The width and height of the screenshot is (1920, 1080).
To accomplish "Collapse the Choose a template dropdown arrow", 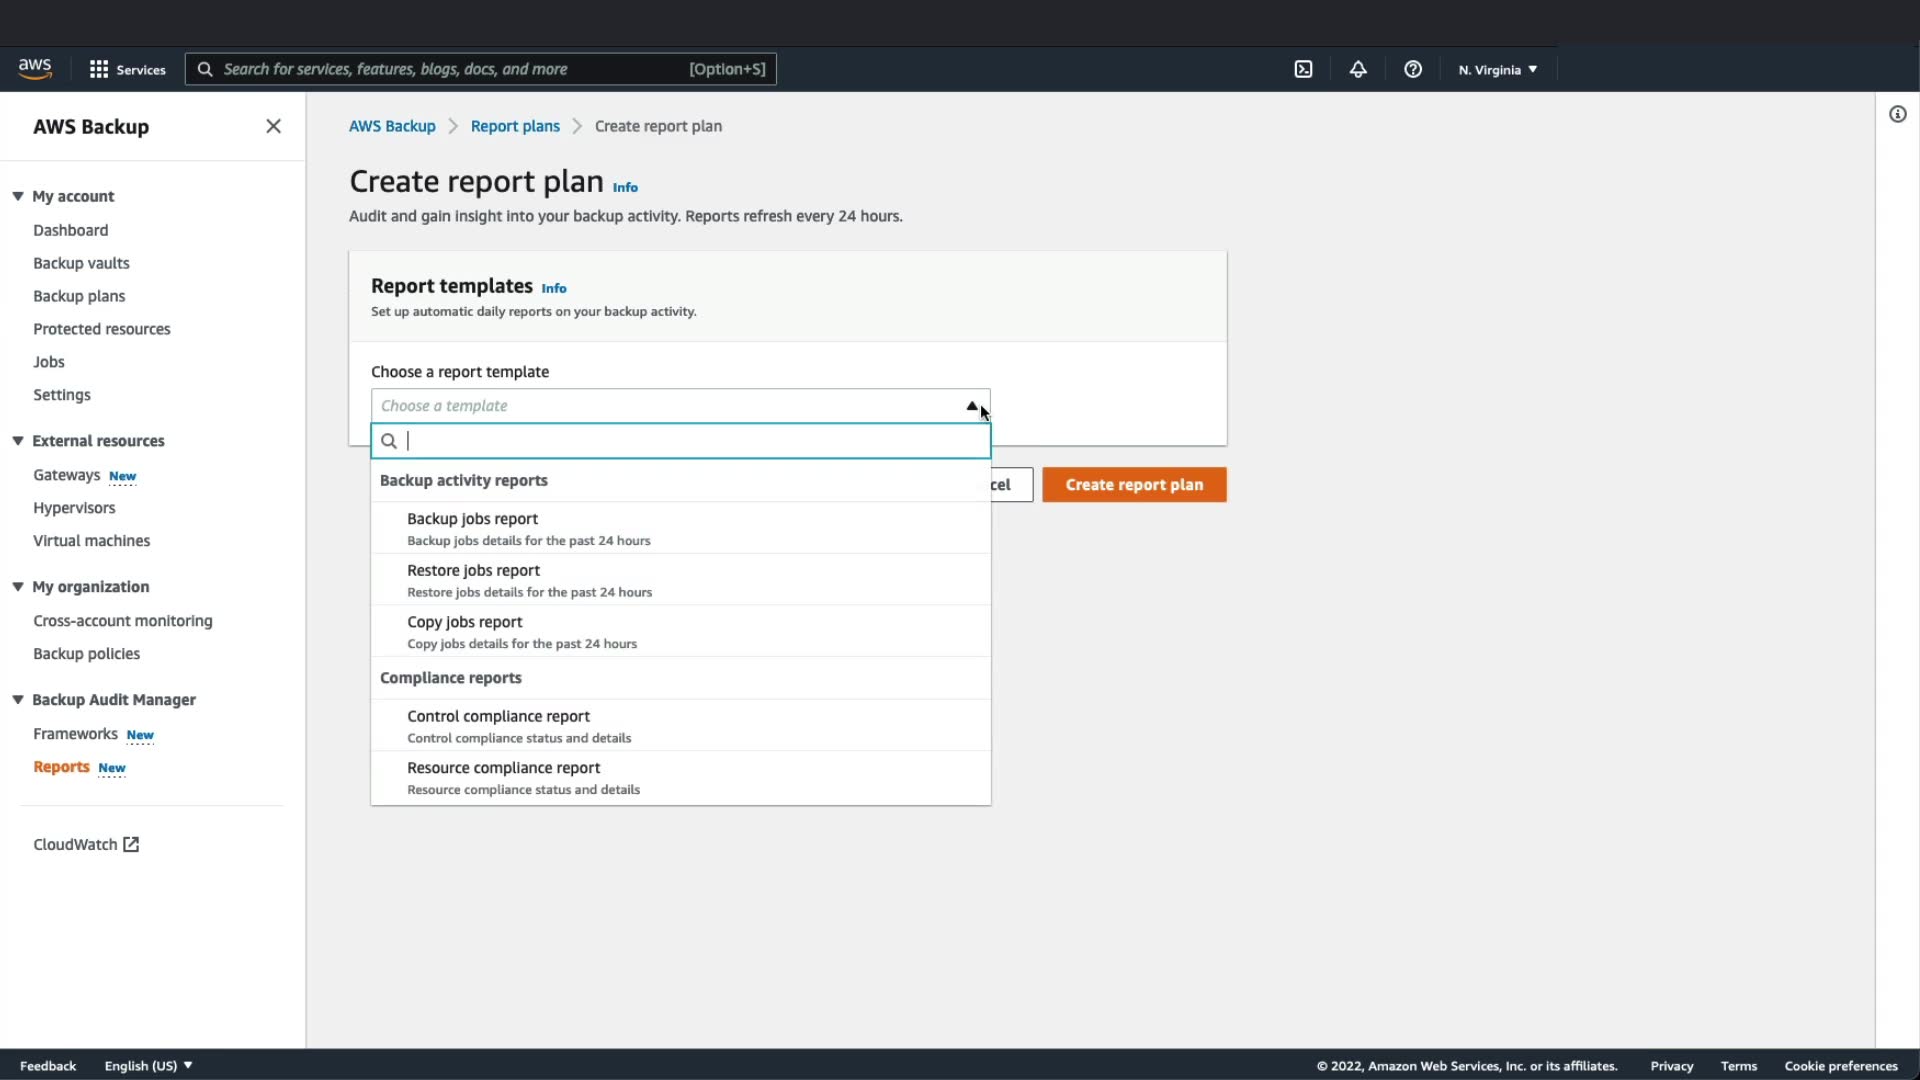I will click(x=971, y=405).
